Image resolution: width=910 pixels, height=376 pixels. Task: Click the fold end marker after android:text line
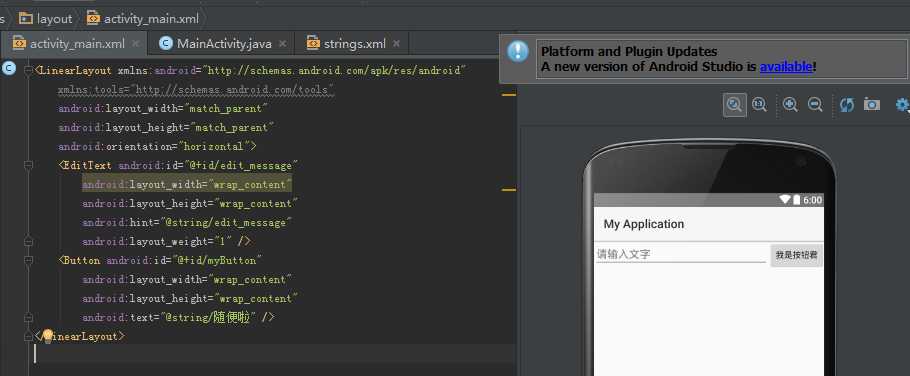[28, 317]
